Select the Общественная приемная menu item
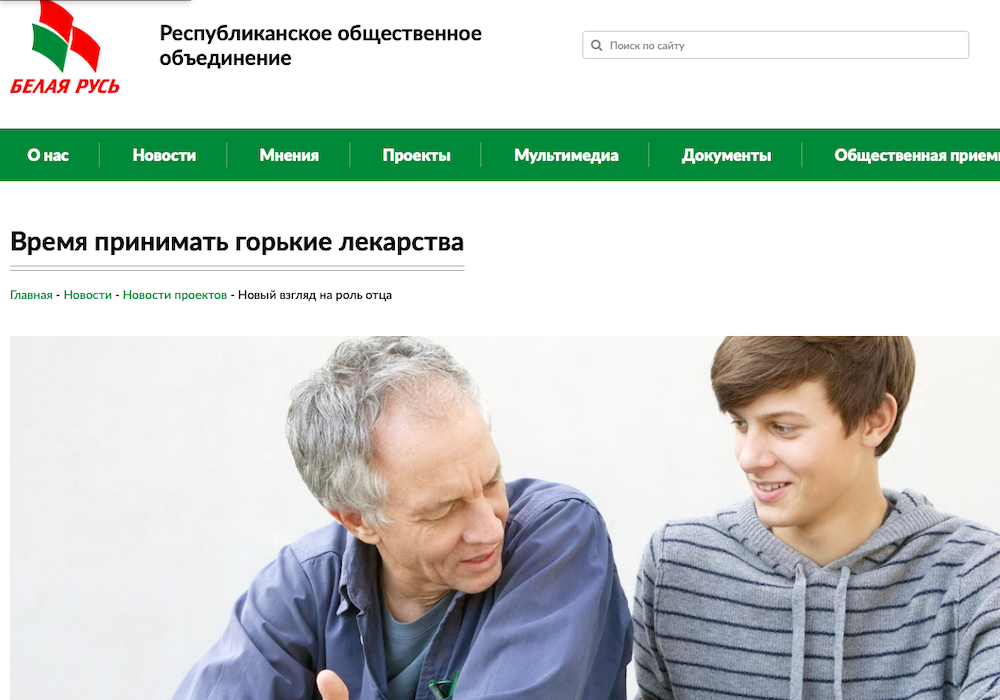The image size is (1000, 700). tap(916, 155)
